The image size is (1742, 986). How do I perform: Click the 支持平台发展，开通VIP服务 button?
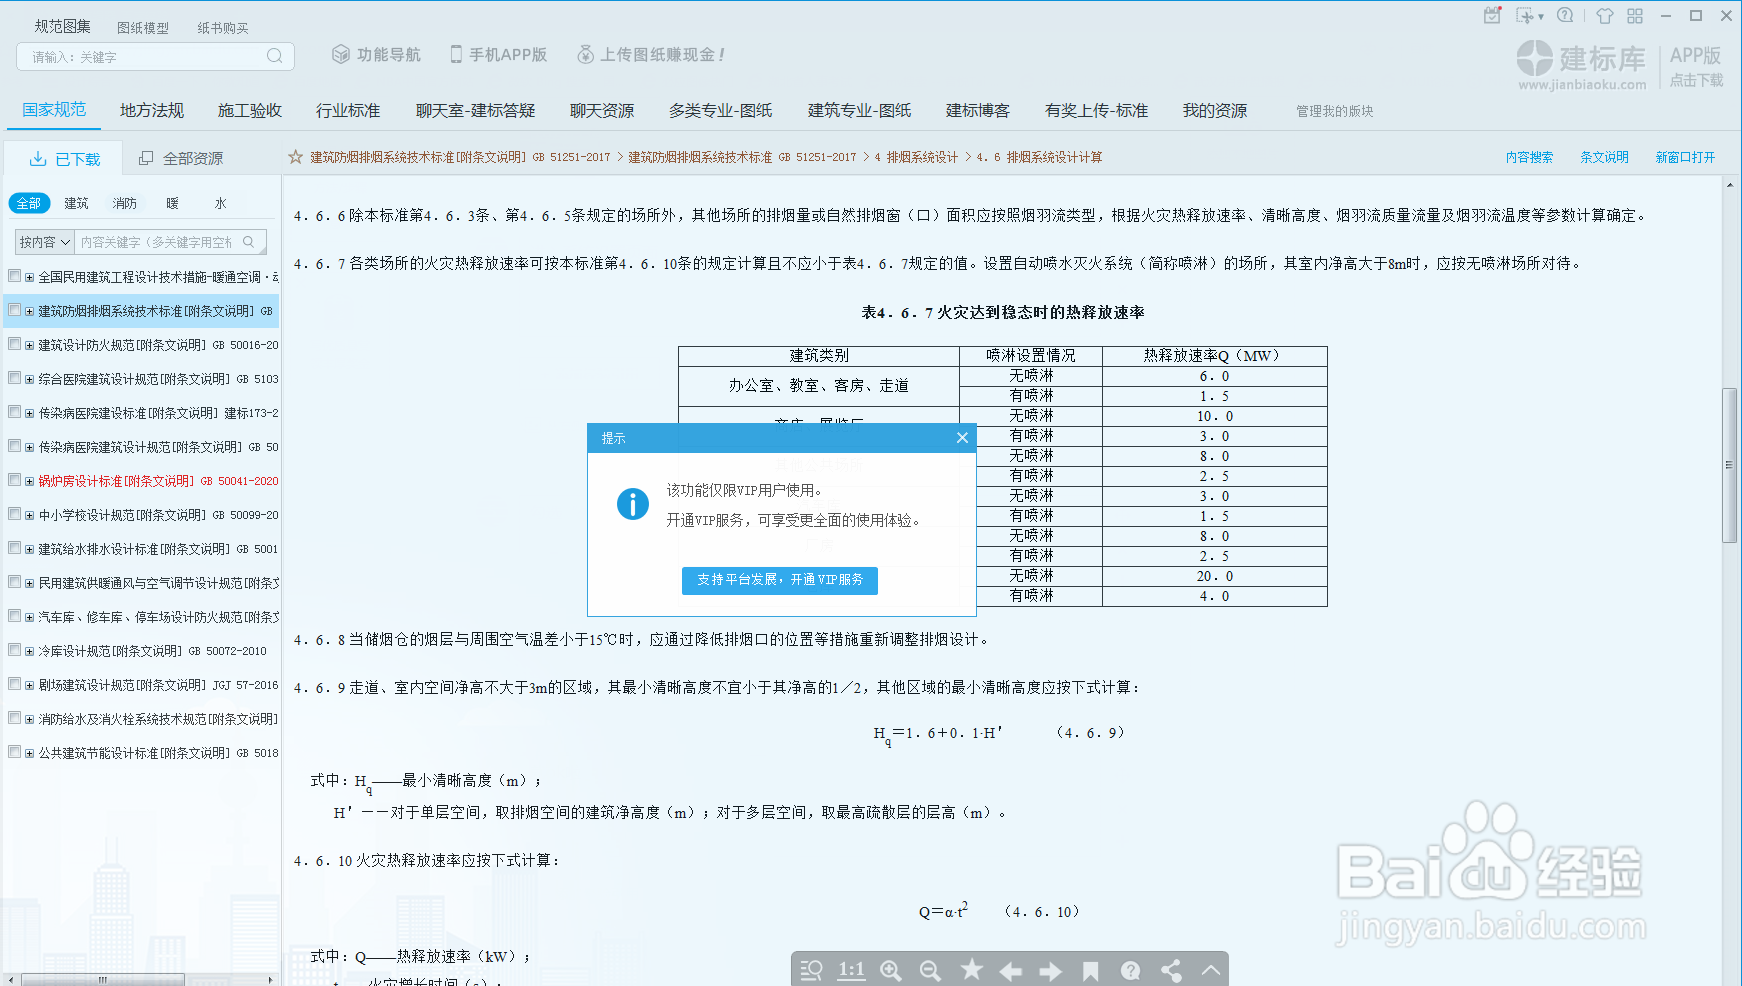(779, 581)
